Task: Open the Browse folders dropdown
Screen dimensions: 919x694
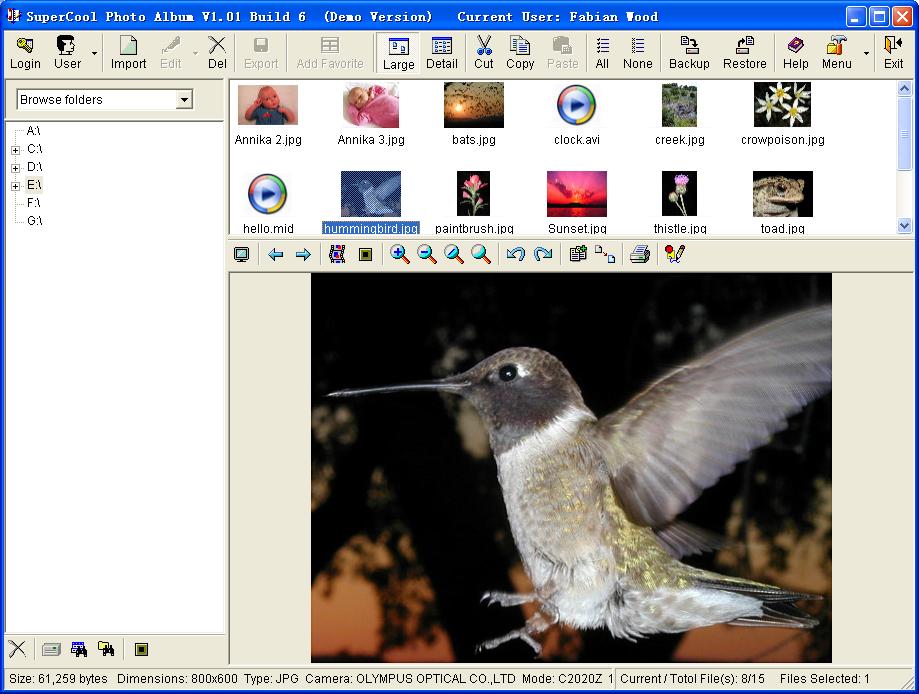Action: (184, 100)
